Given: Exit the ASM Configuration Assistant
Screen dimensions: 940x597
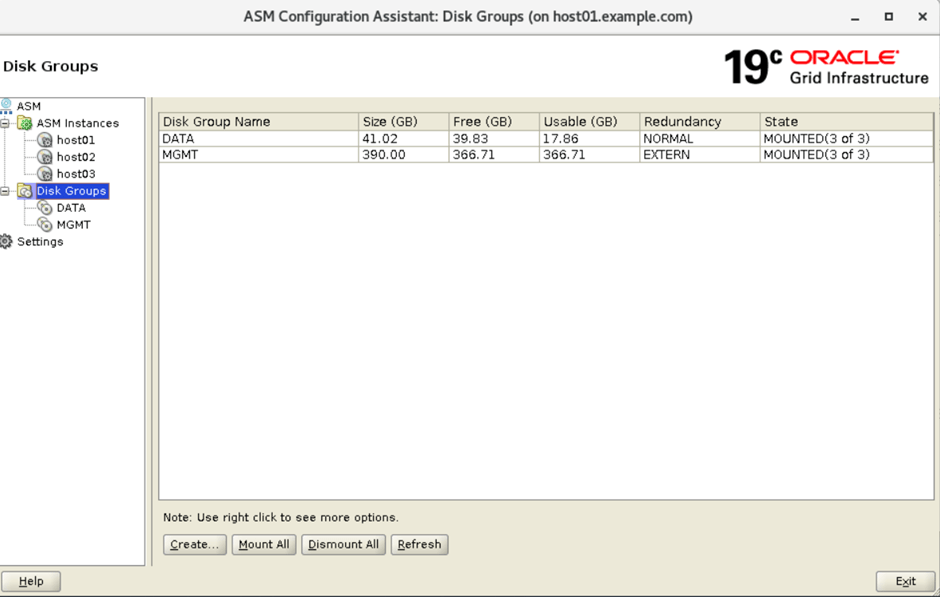Looking at the screenshot, I should click(905, 581).
